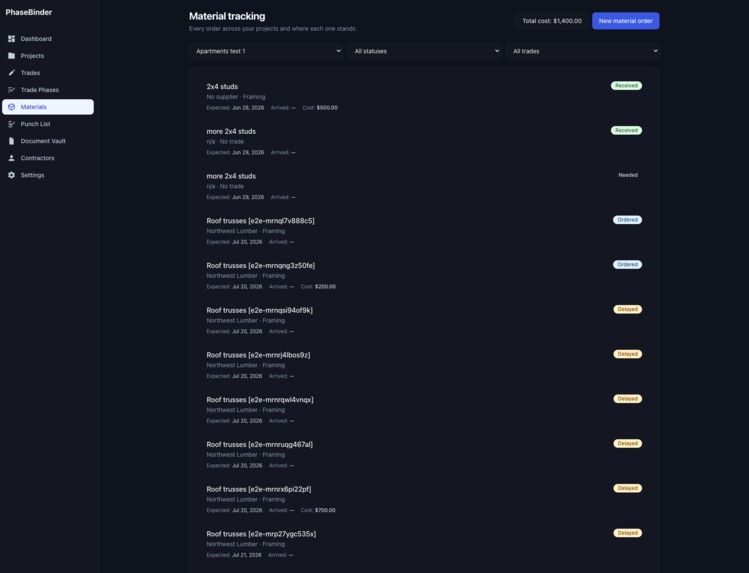Image resolution: width=749 pixels, height=573 pixels.
Task: Click the Needed status label on the more 2x4 studs order
Action: (628, 175)
